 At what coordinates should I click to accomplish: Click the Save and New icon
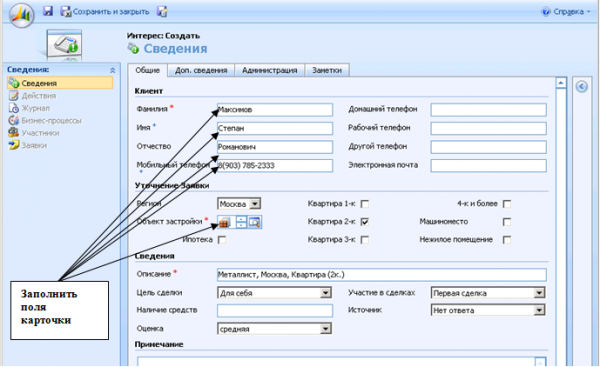162,11
